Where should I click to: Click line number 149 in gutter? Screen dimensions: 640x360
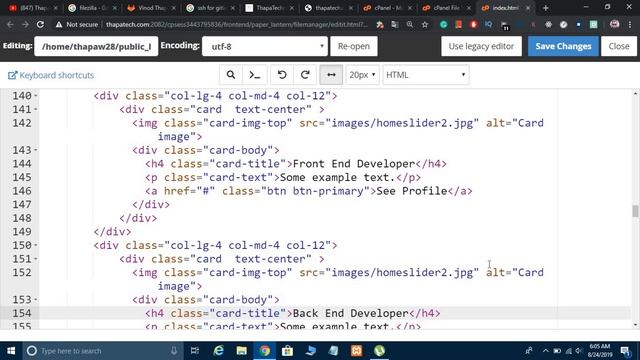pyautogui.click(x=22, y=231)
